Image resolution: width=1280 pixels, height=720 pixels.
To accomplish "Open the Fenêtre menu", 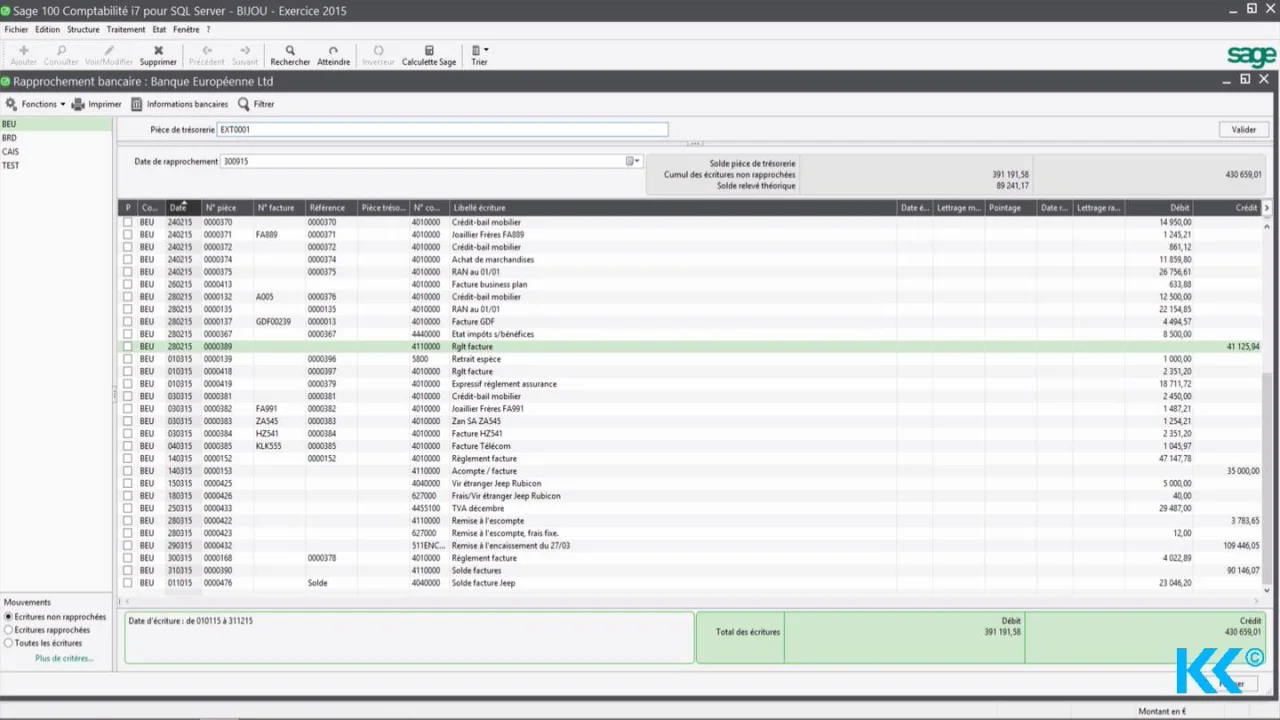I will click(x=186, y=30).
